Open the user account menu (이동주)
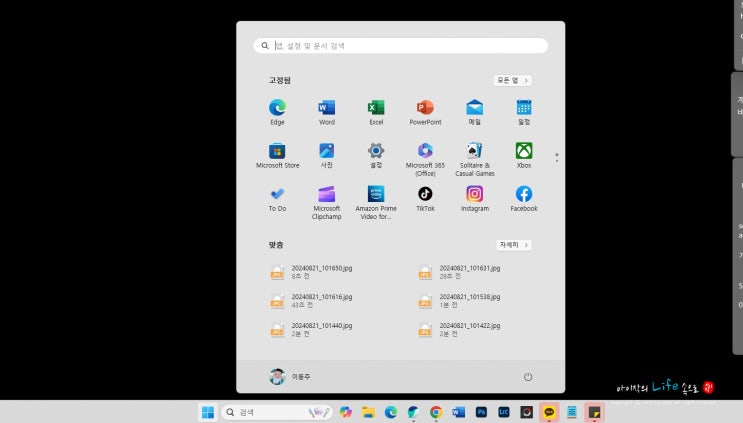 [290, 377]
